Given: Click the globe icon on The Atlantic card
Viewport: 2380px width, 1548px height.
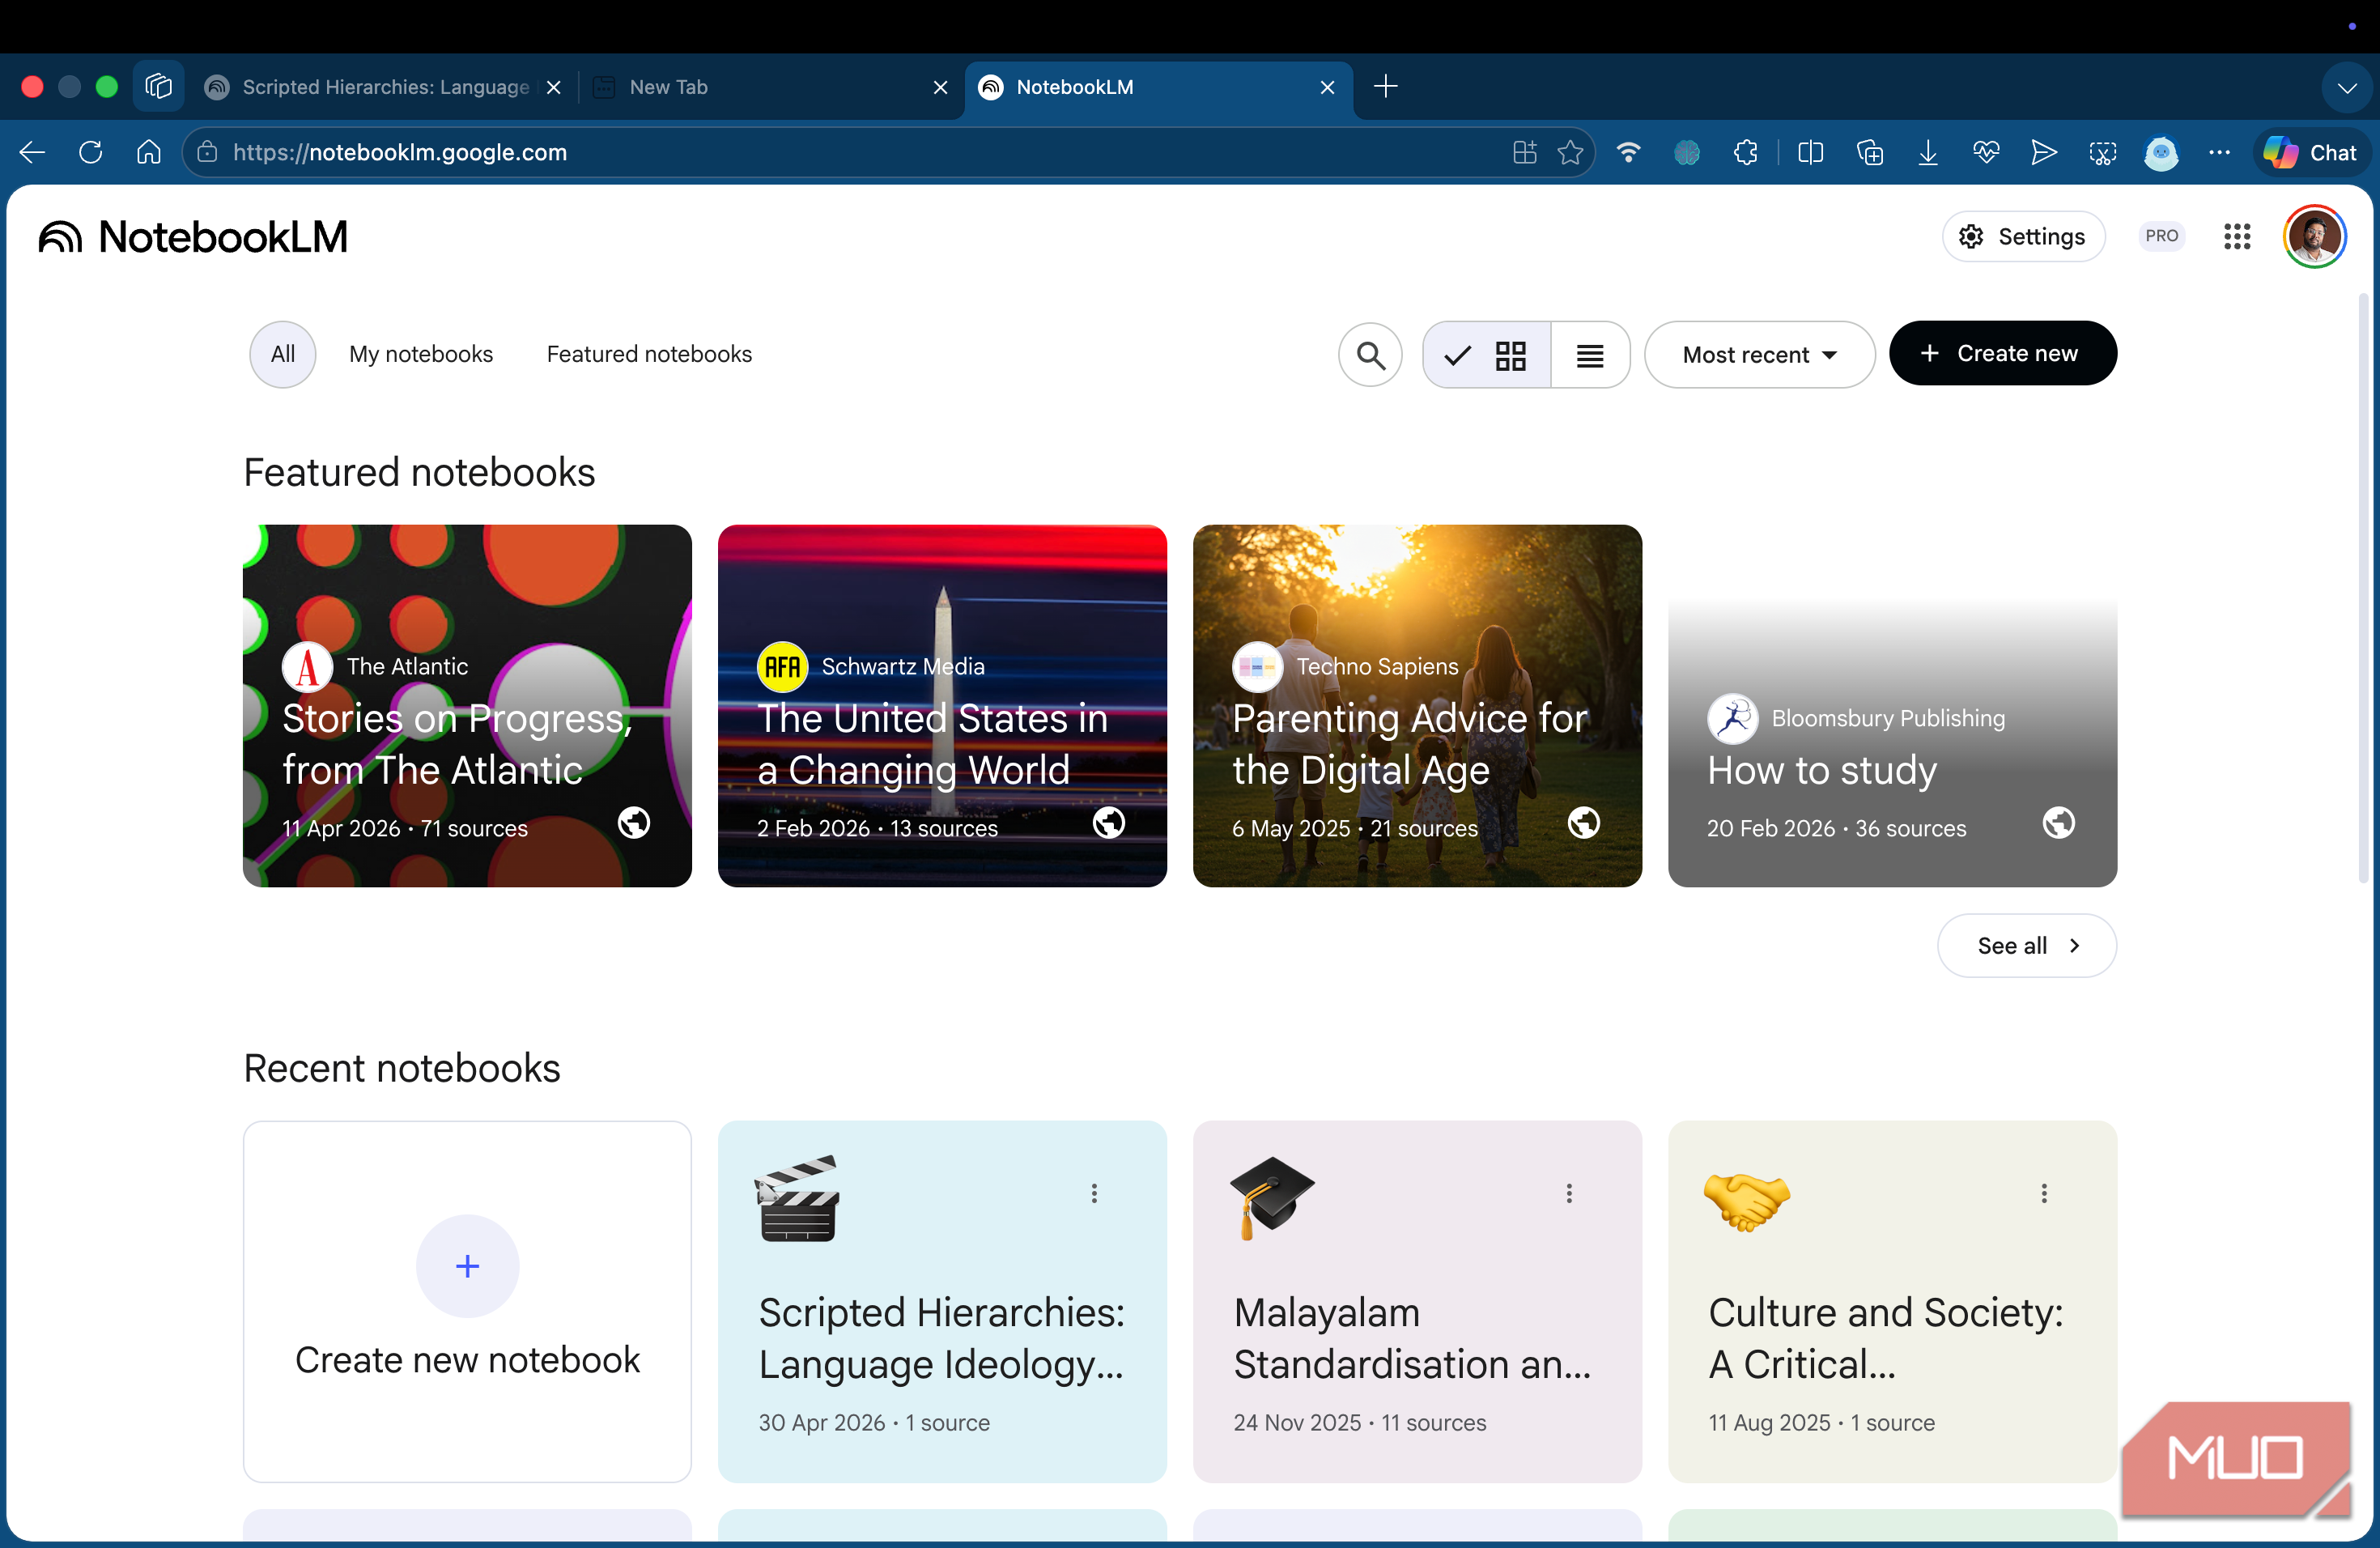Looking at the screenshot, I should click(x=634, y=823).
